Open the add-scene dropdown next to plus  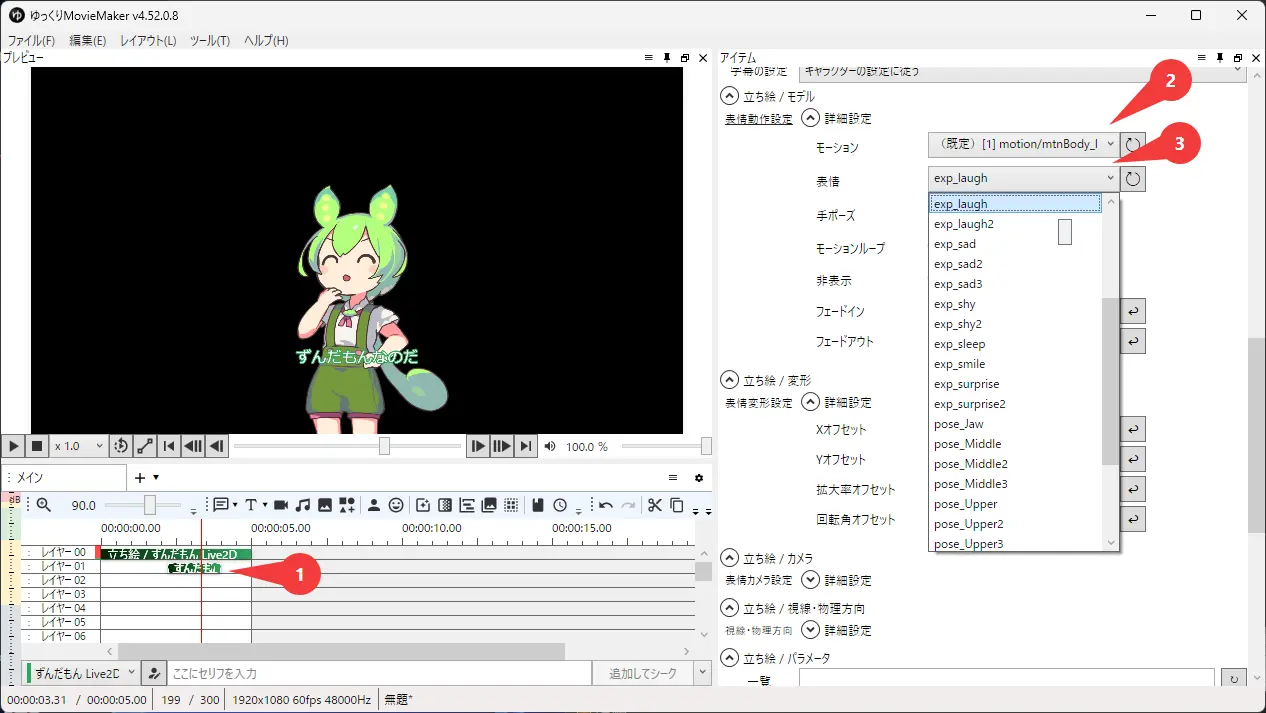coord(156,478)
